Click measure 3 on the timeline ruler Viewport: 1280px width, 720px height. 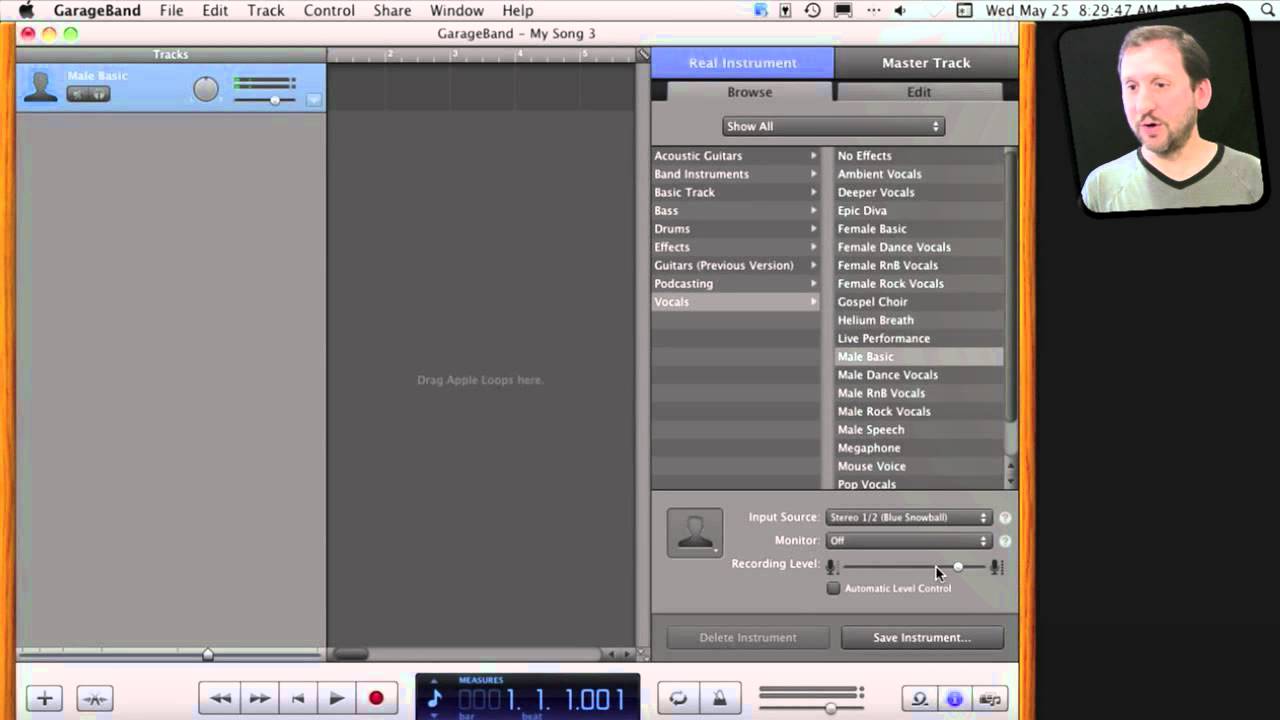click(454, 55)
